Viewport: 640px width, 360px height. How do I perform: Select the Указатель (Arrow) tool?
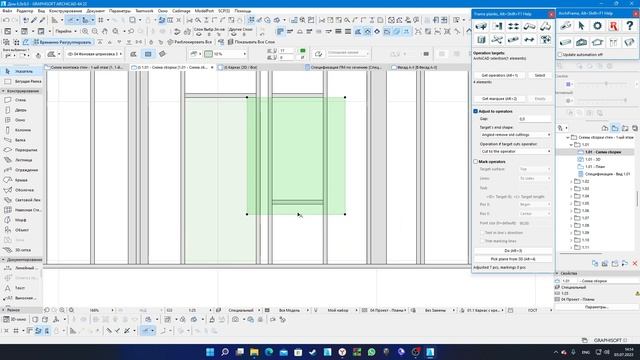21,71
